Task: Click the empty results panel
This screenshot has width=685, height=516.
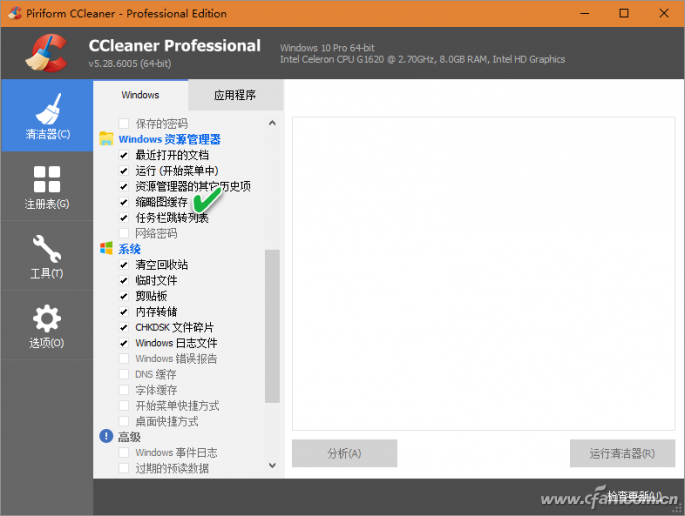Action: [x=484, y=274]
